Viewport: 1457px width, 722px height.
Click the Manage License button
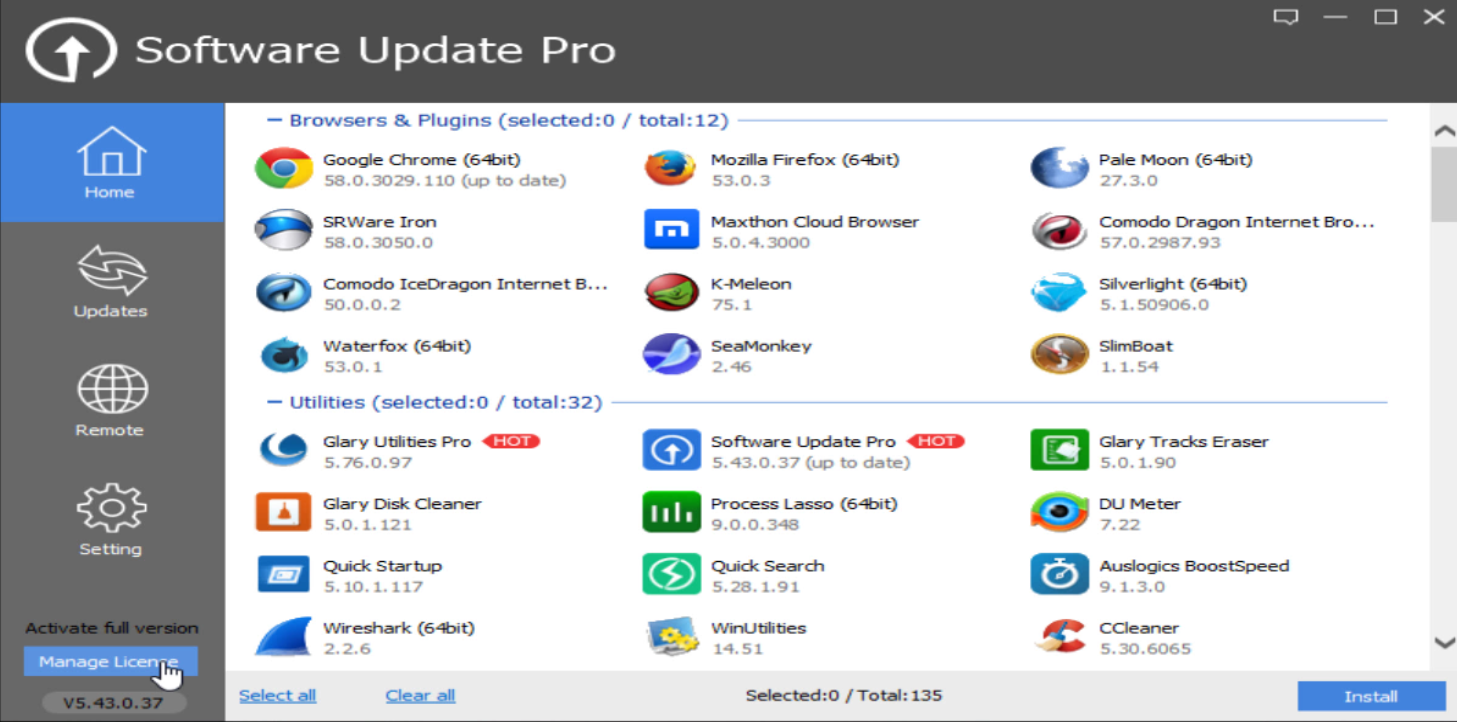pos(110,661)
